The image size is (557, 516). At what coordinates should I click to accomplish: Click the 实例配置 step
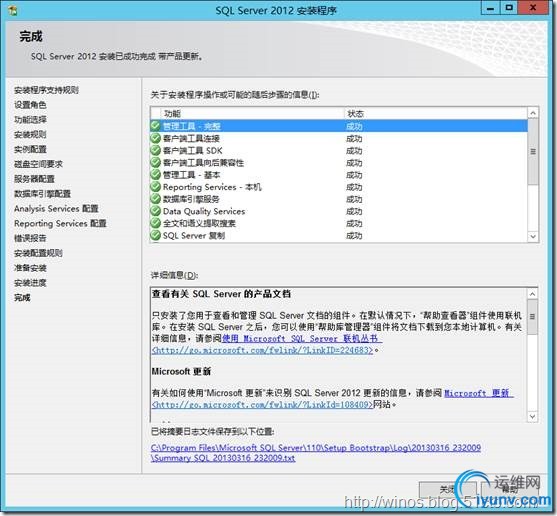click(30, 149)
